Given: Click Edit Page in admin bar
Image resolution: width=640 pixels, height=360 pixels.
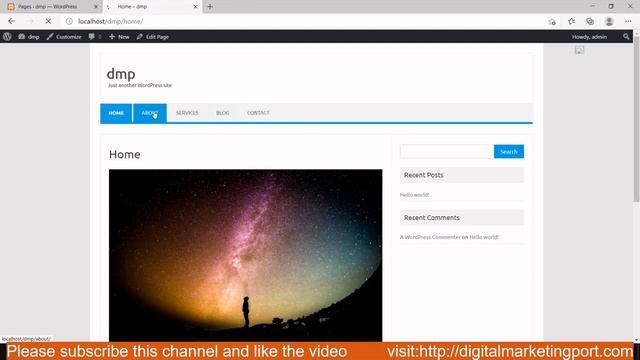Looking at the screenshot, I should point(153,37).
